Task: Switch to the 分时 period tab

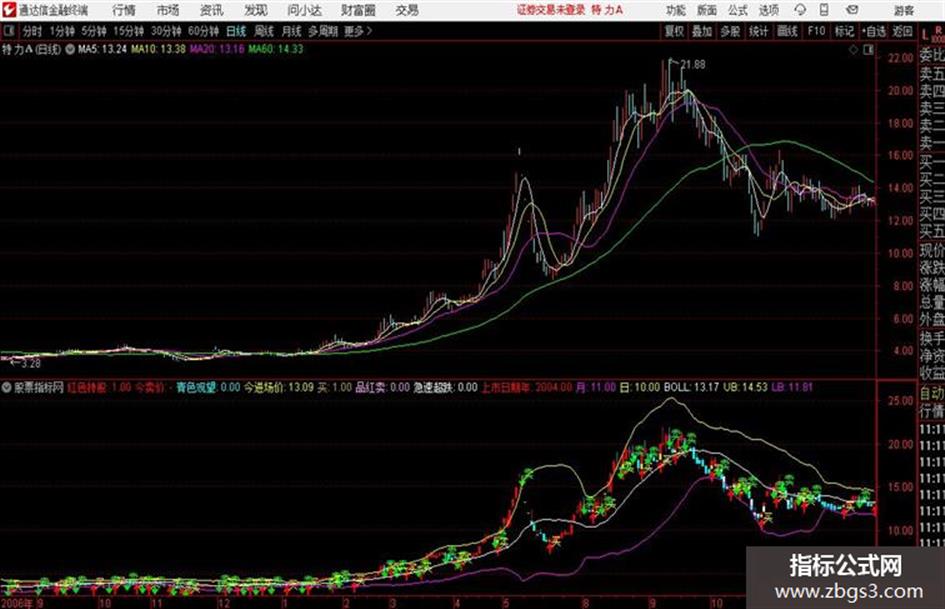Action: pyautogui.click(x=32, y=31)
